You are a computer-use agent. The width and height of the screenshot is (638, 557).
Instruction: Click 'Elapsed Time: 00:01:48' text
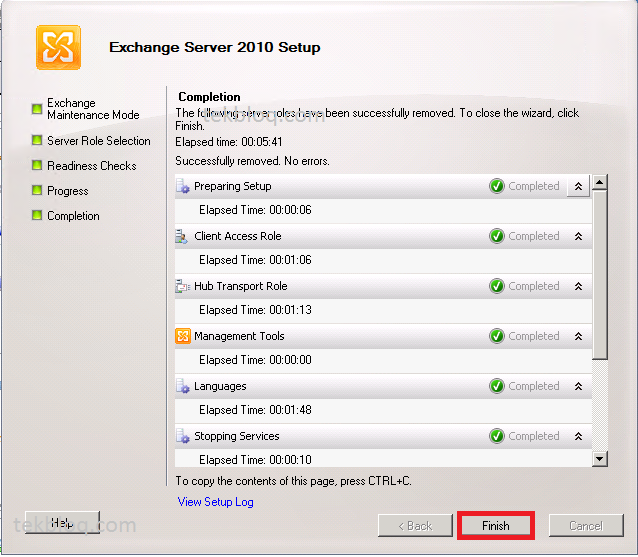[255, 411]
